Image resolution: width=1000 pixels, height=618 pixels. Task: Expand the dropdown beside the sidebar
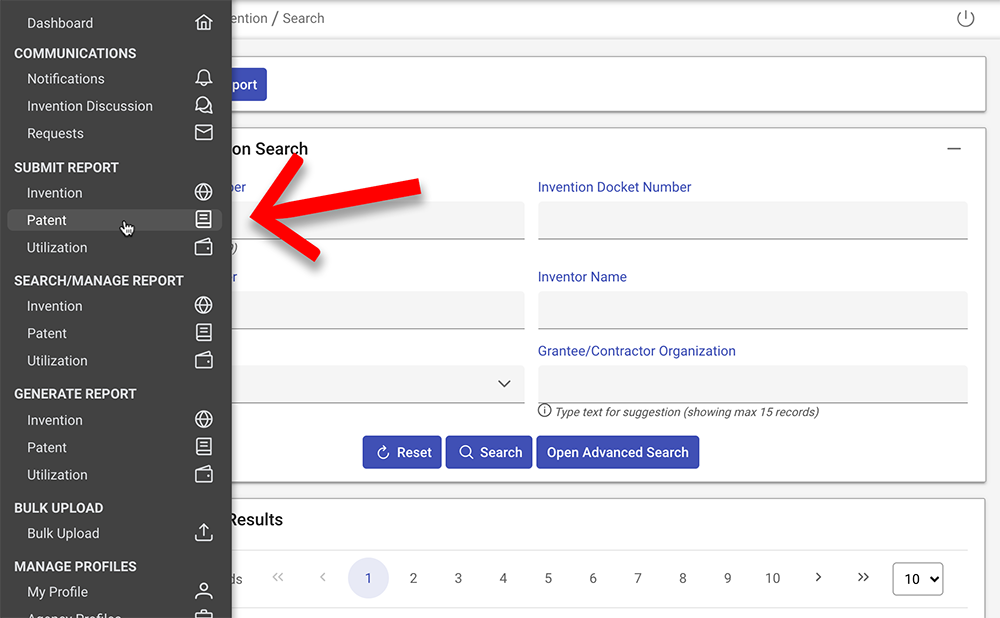pyautogui.click(x=504, y=384)
